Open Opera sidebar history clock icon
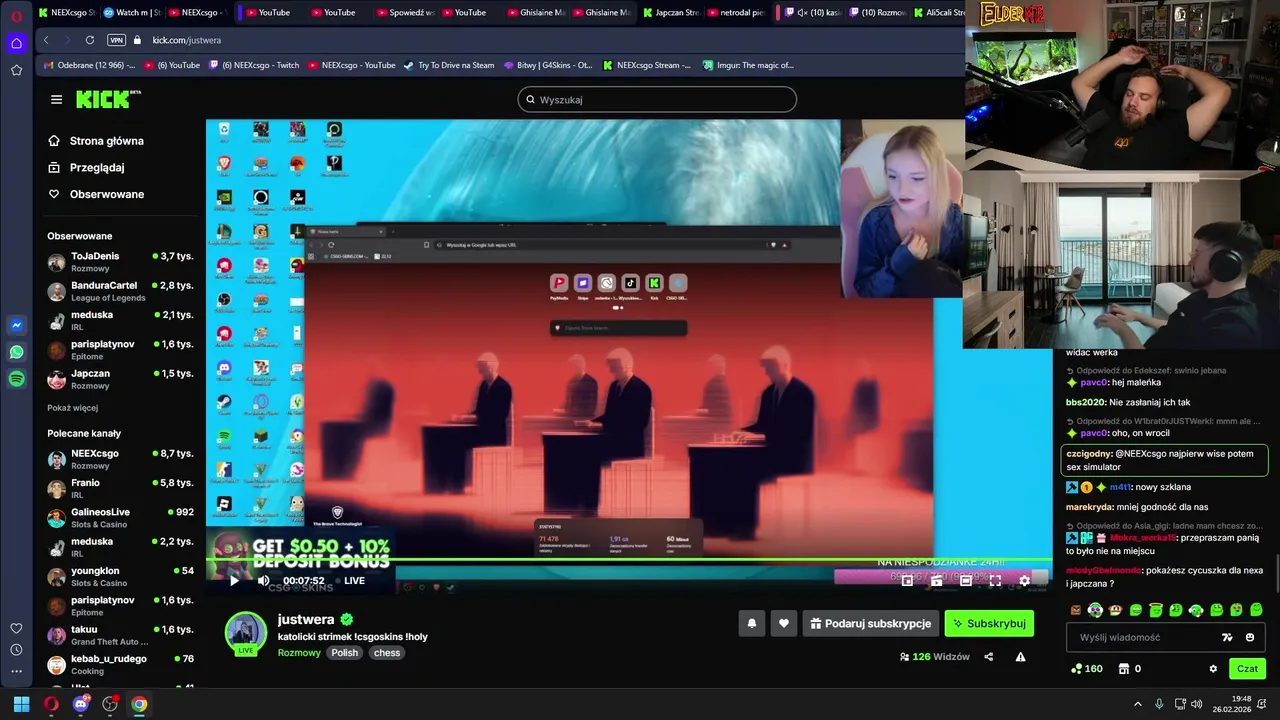The image size is (1280, 720). tap(16, 650)
